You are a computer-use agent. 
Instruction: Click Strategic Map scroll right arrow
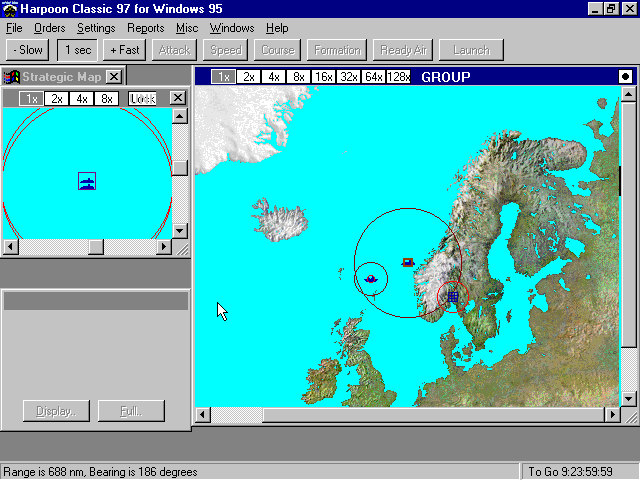coord(164,247)
